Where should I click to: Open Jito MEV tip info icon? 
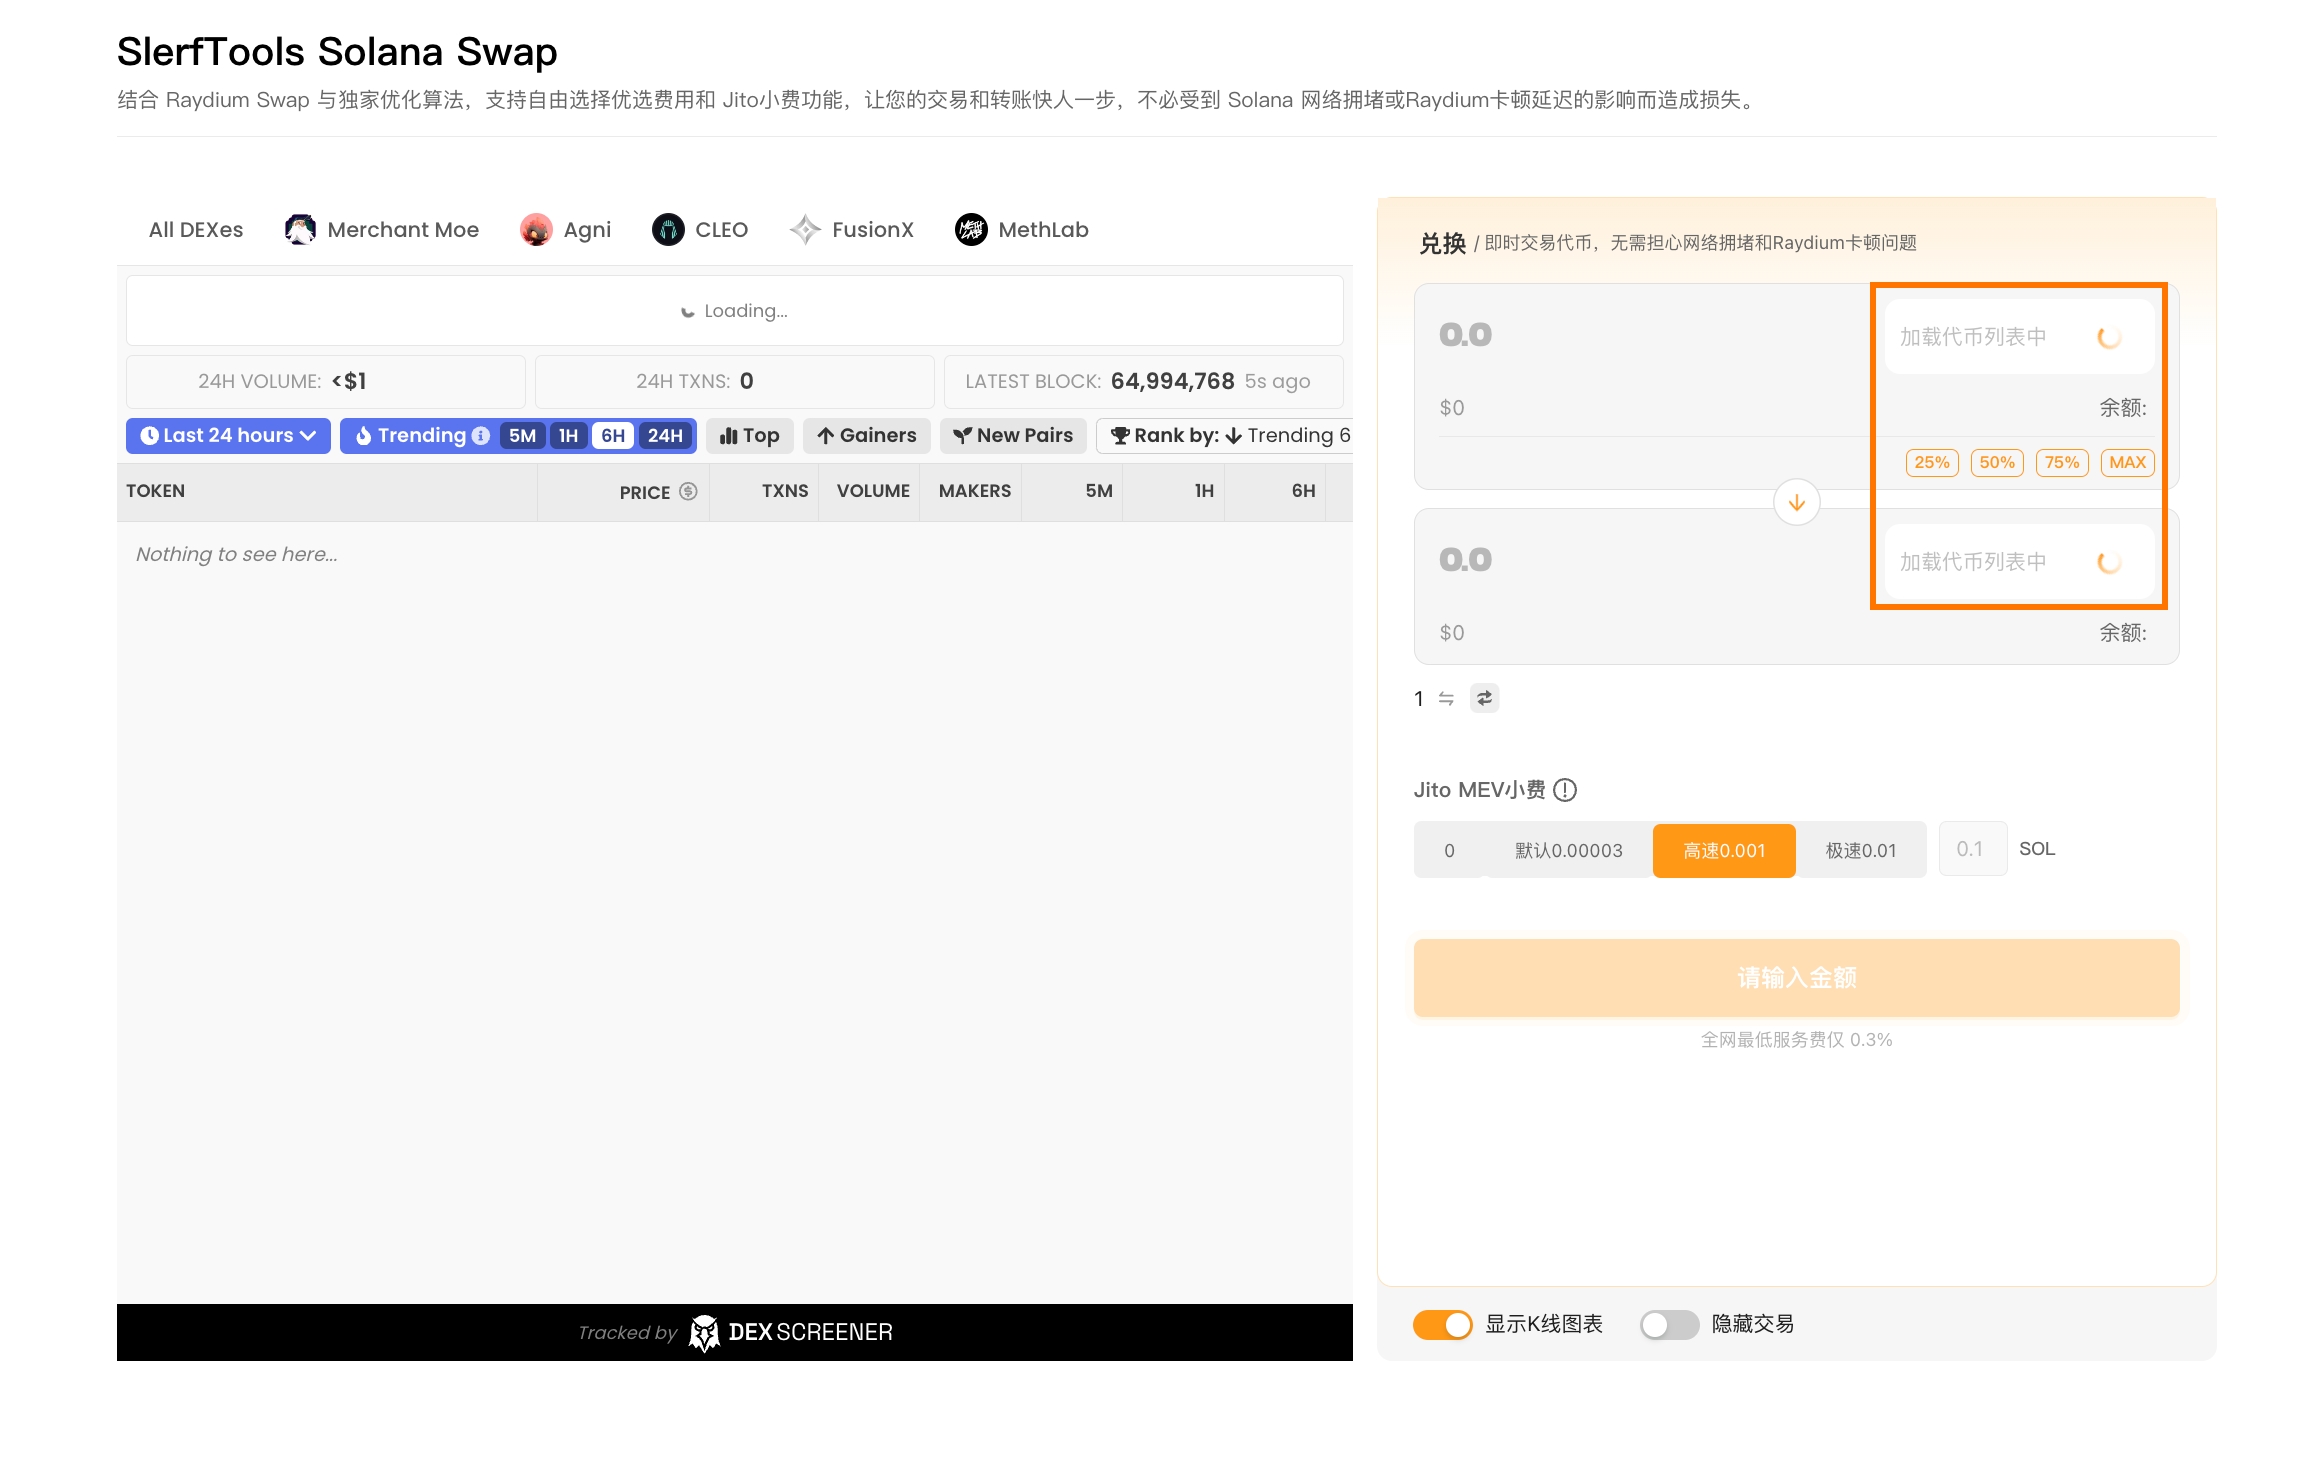point(1566,790)
